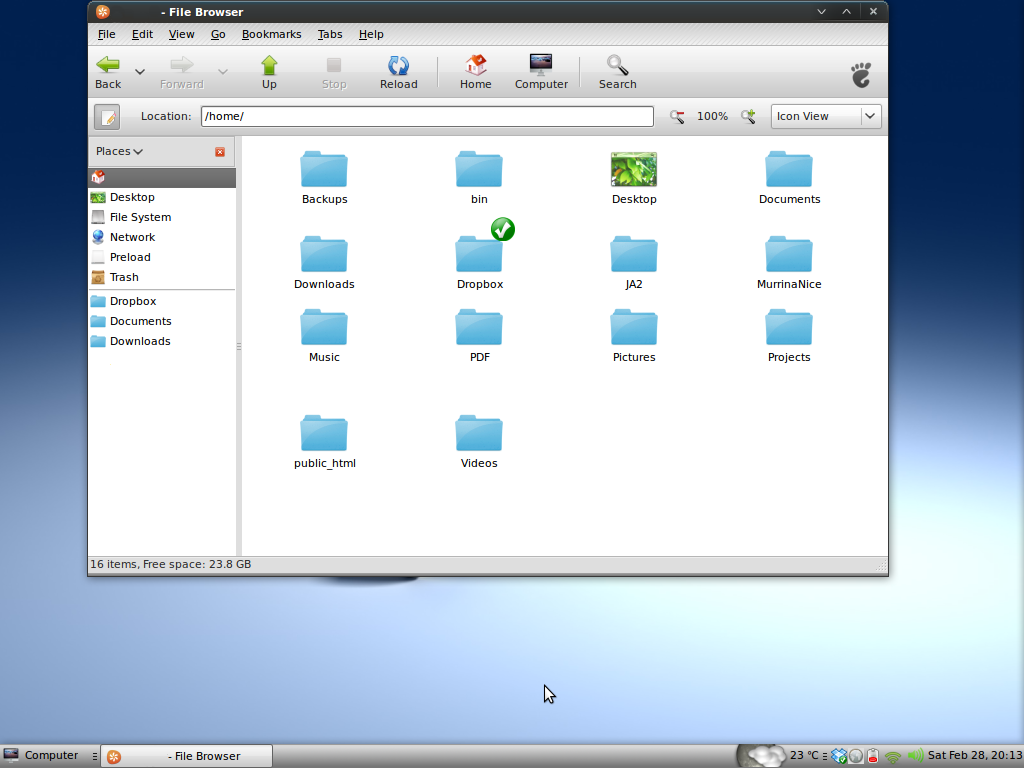Zoom out with the minus magnifier icon
The image size is (1024, 768).
tap(677, 116)
